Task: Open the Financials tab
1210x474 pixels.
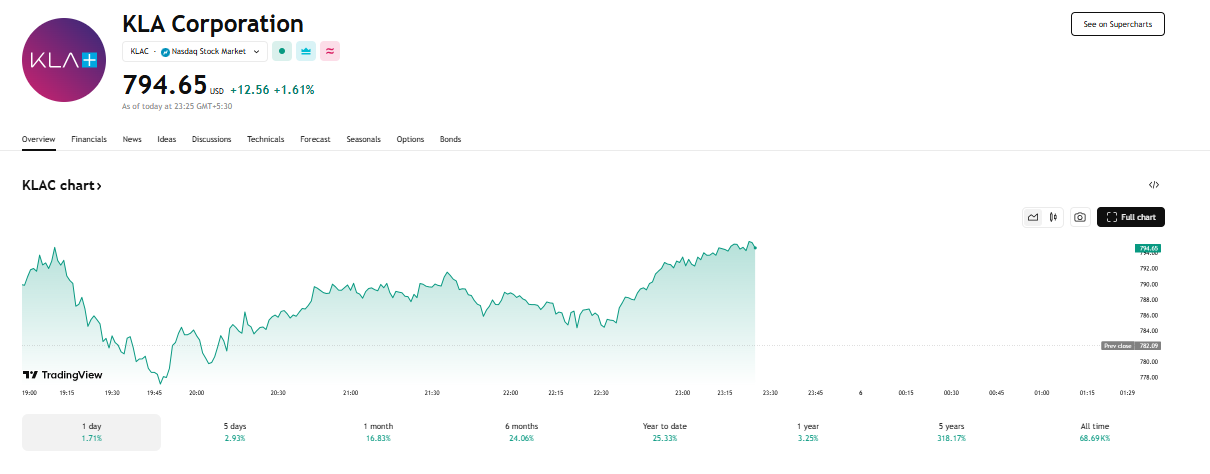Action: coord(89,139)
